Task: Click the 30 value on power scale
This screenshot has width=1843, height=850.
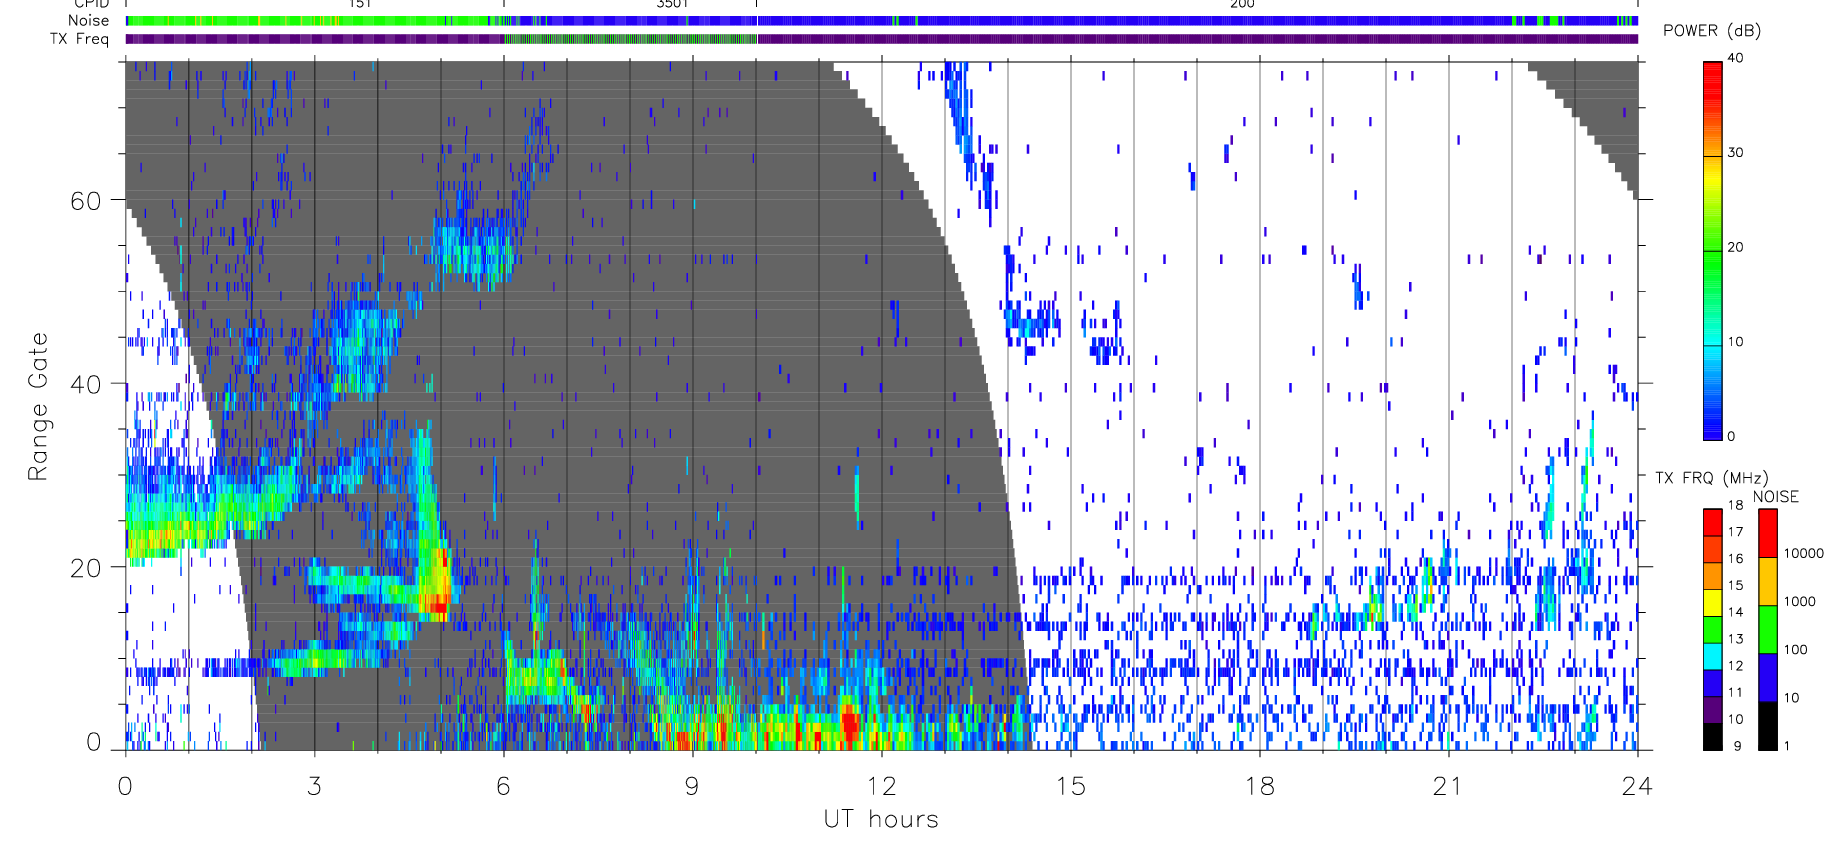Action: click(1735, 153)
